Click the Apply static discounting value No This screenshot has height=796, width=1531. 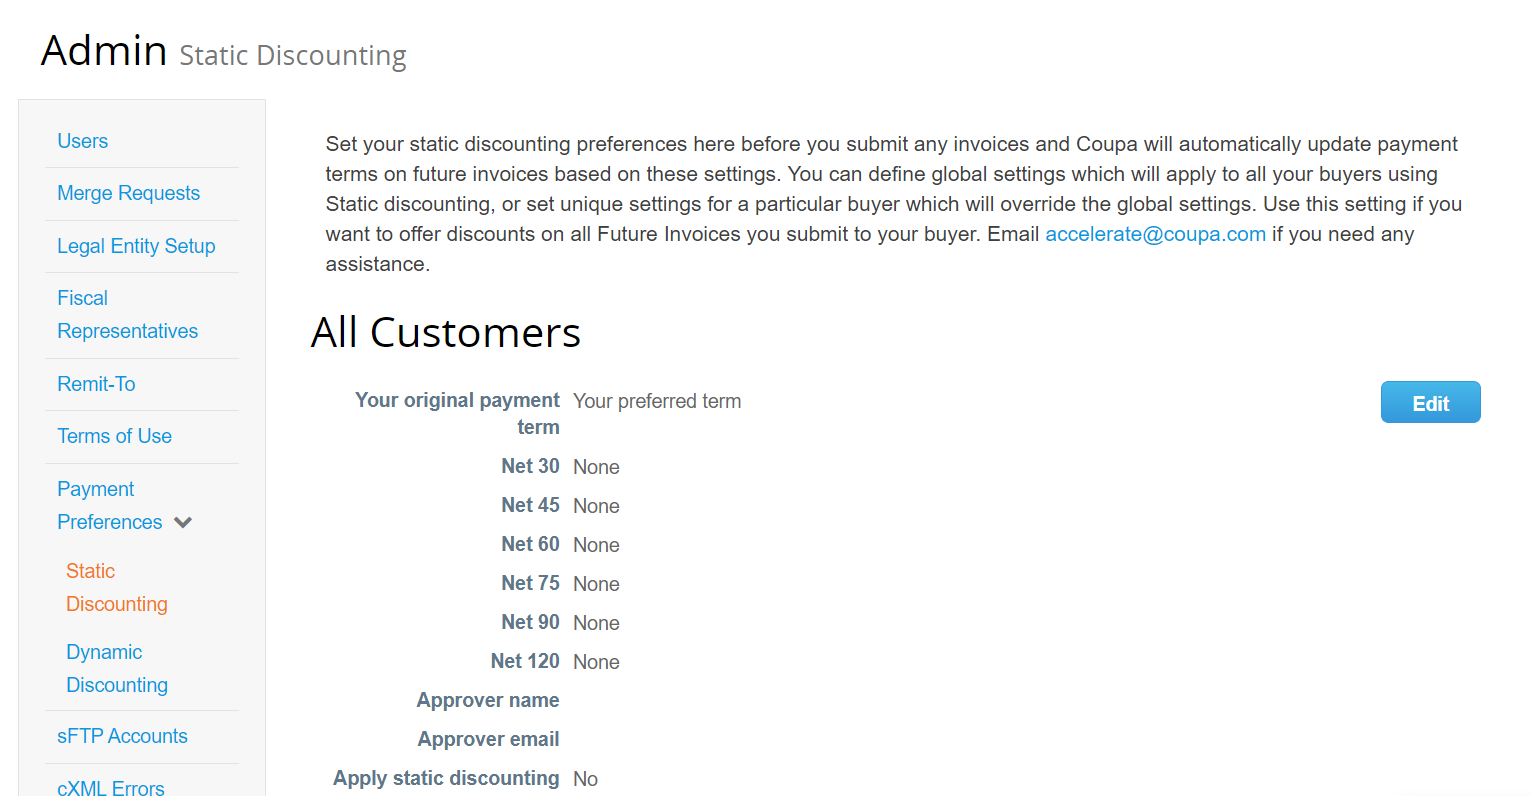click(585, 779)
